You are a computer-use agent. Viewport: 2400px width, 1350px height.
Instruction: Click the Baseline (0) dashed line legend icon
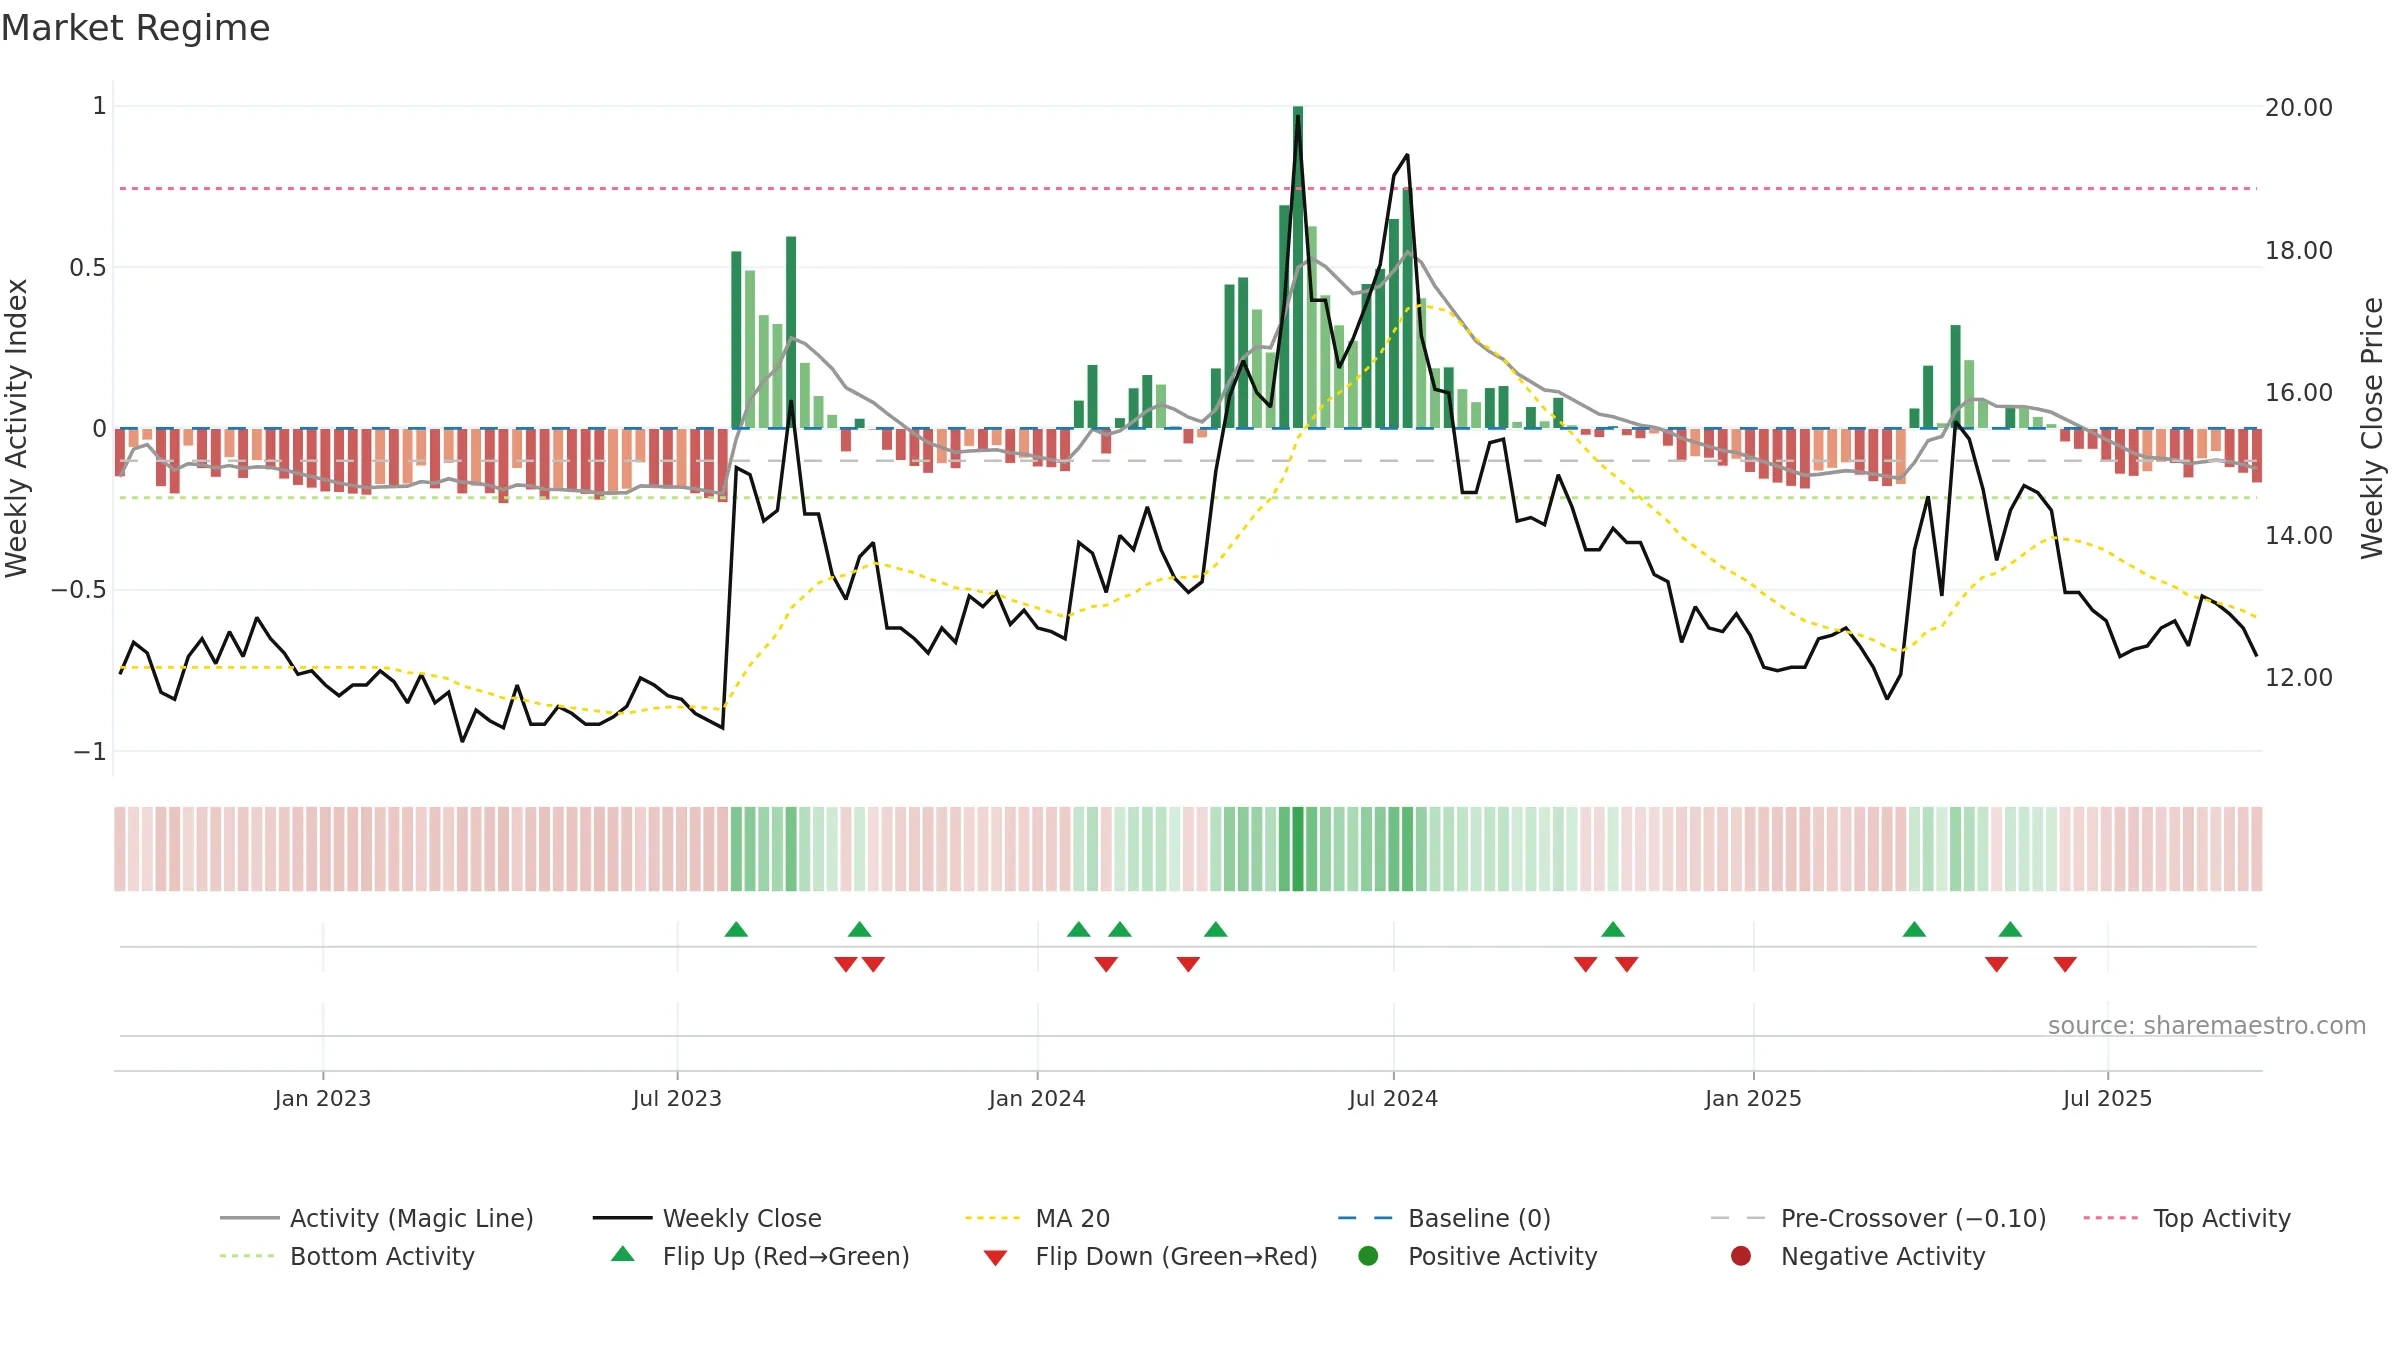[1365, 1218]
